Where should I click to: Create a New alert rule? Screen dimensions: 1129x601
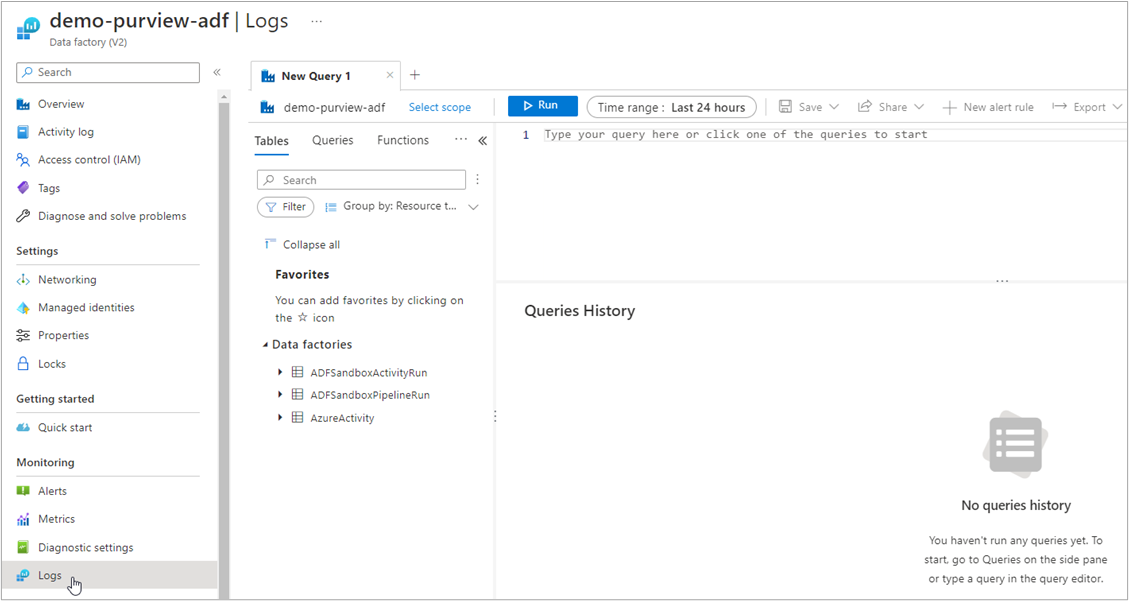point(989,107)
